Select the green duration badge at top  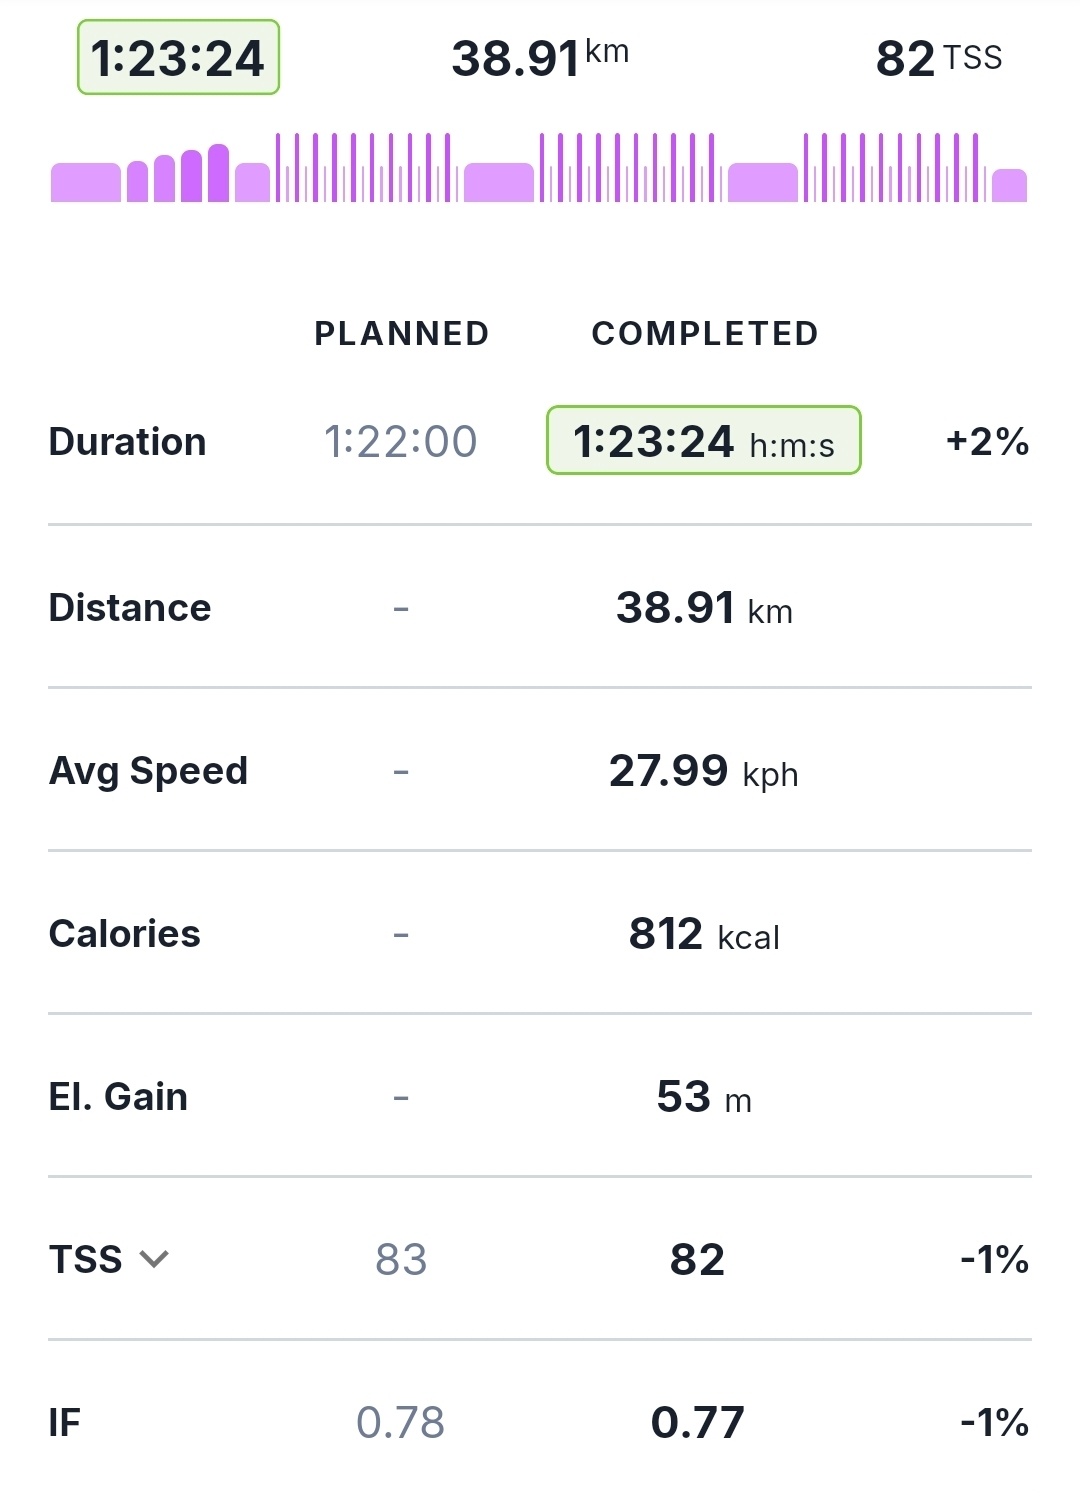click(178, 58)
